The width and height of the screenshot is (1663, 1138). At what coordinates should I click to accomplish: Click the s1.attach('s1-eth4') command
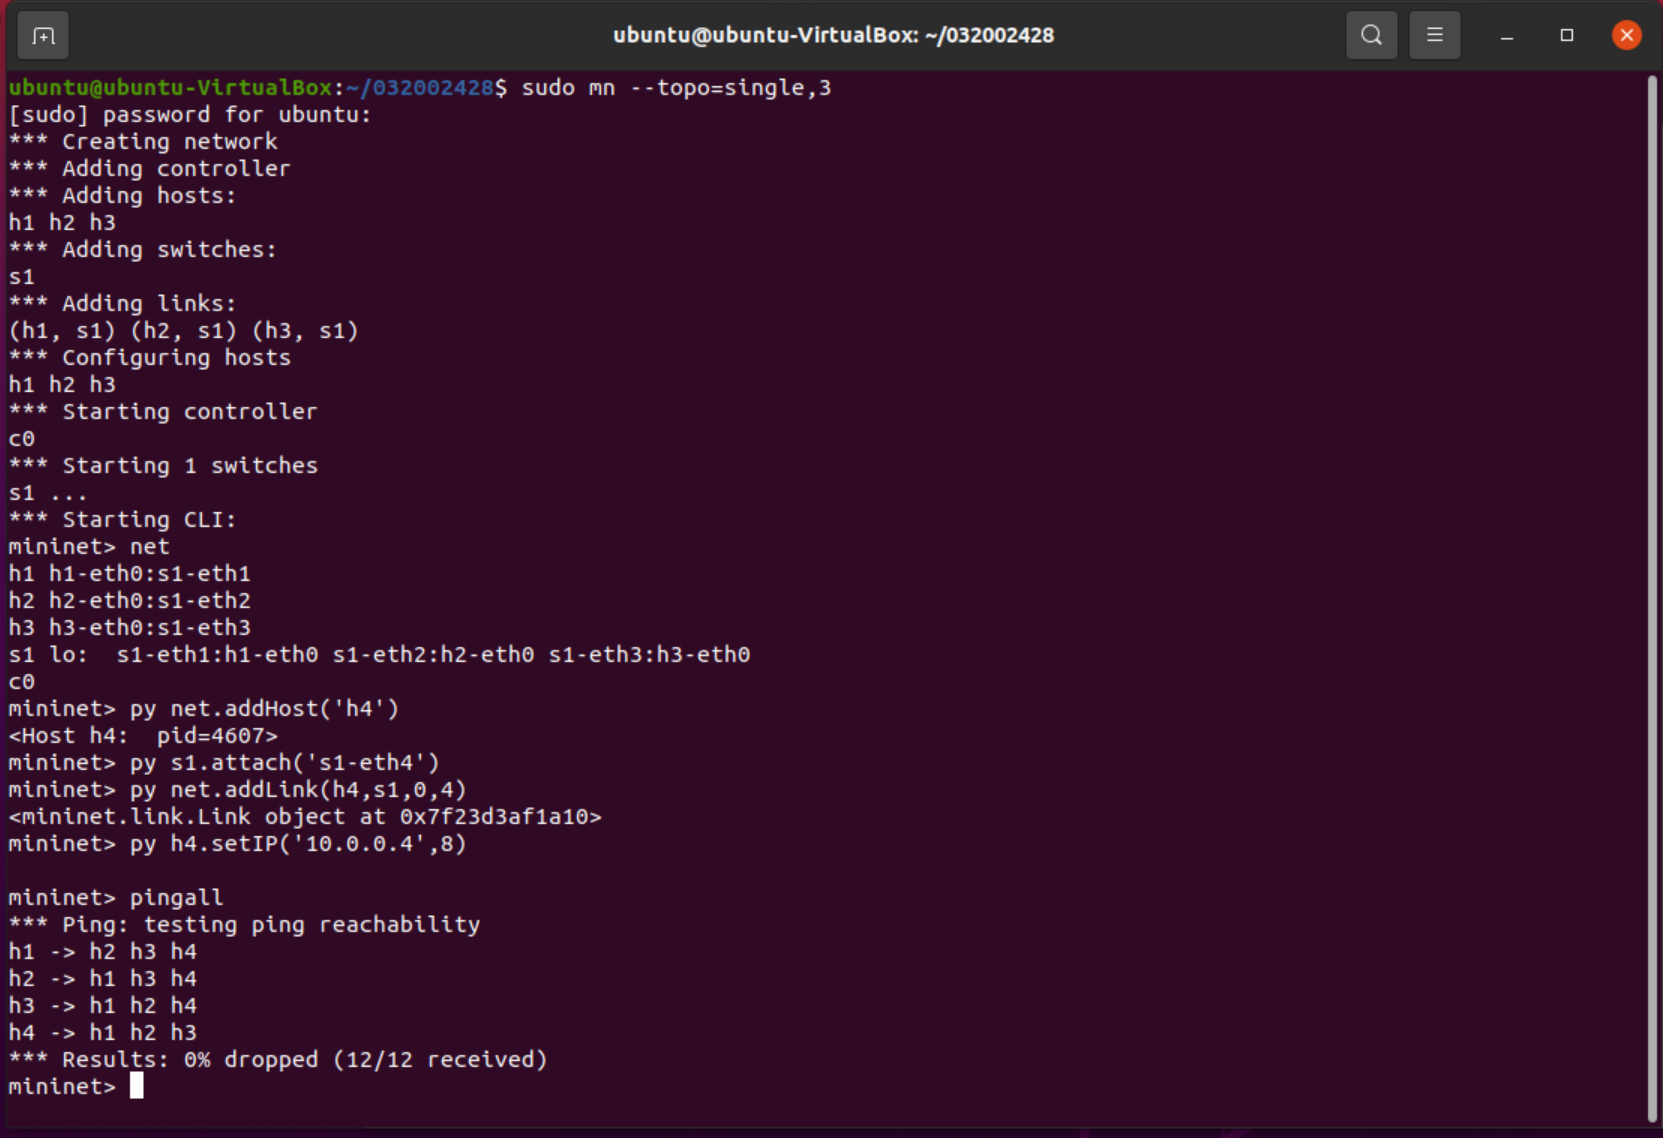point(284,762)
